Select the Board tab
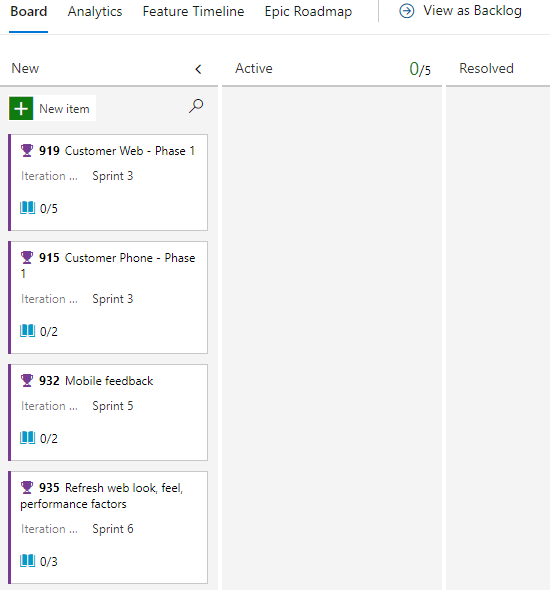The width and height of the screenshot is (551, 591). tap(29, 12)
